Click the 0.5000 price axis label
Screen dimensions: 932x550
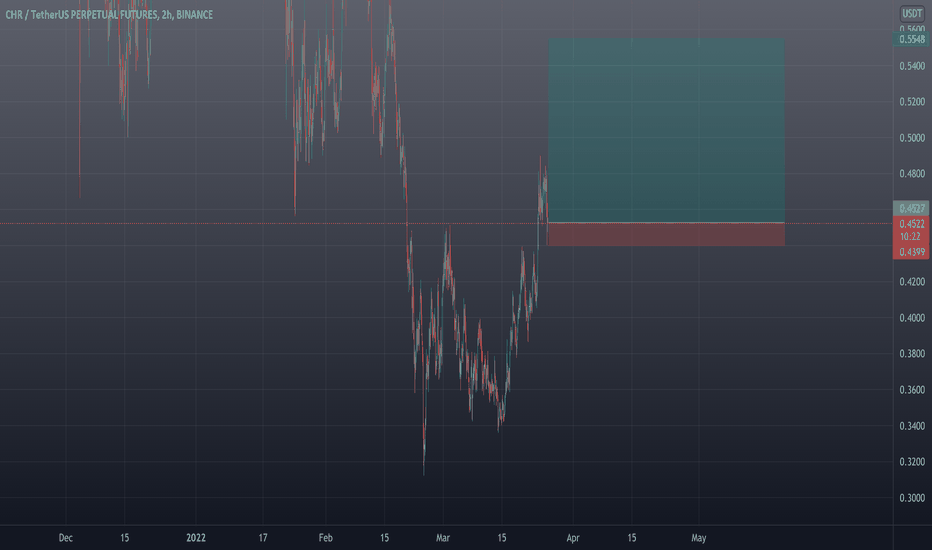click(912, 138)
